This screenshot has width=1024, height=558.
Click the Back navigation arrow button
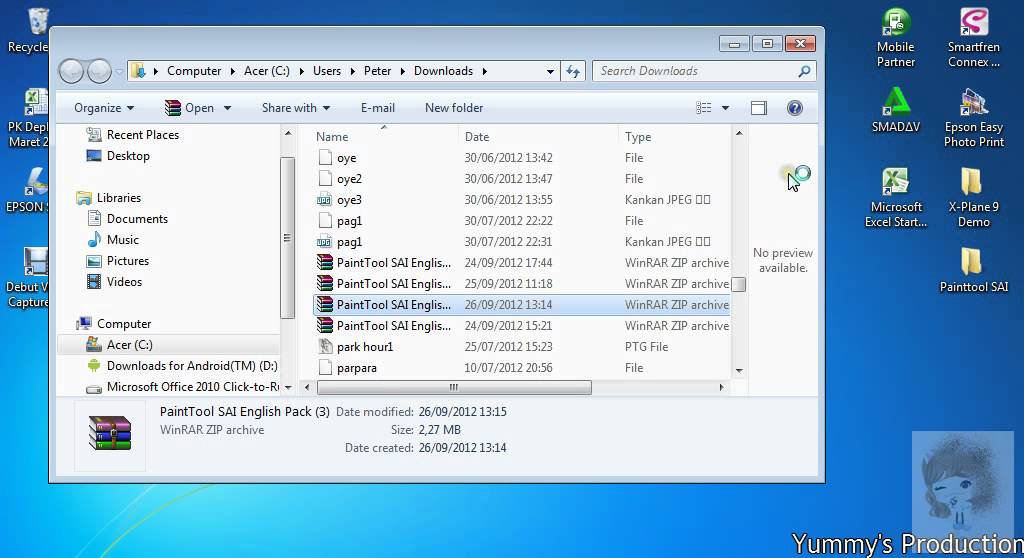71,71
